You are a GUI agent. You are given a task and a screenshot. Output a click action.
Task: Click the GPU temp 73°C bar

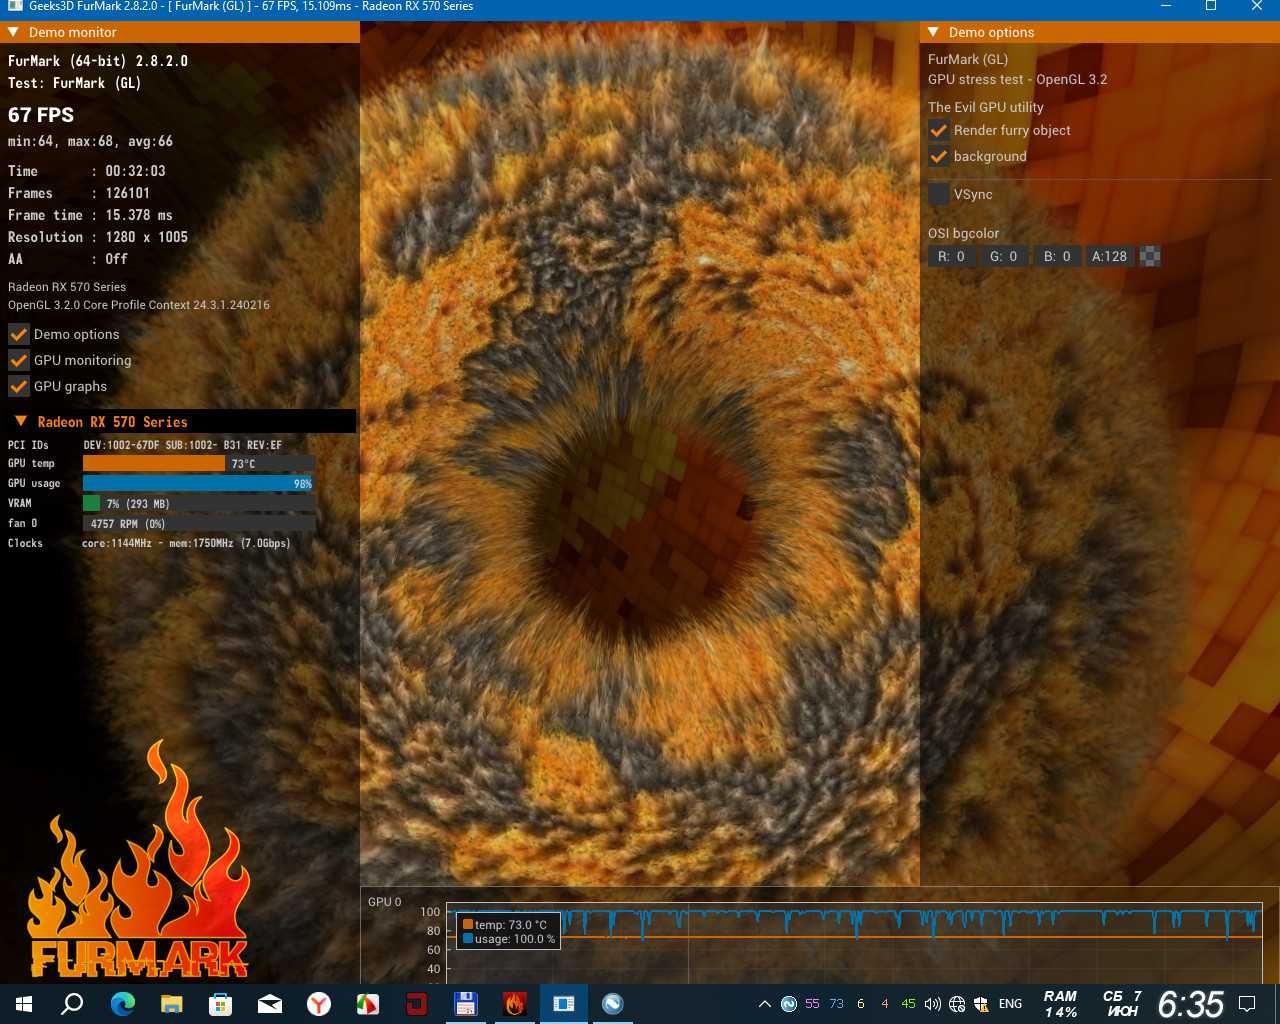(x=199, y=463)
